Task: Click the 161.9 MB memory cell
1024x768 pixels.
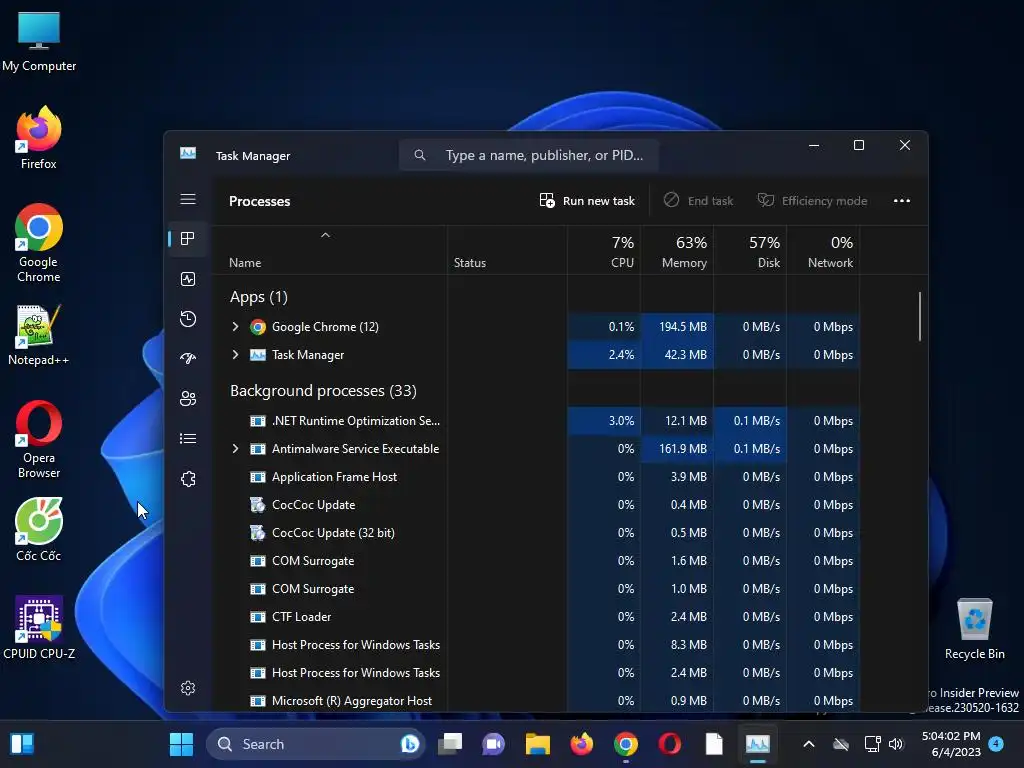Action: pos(677,449)
